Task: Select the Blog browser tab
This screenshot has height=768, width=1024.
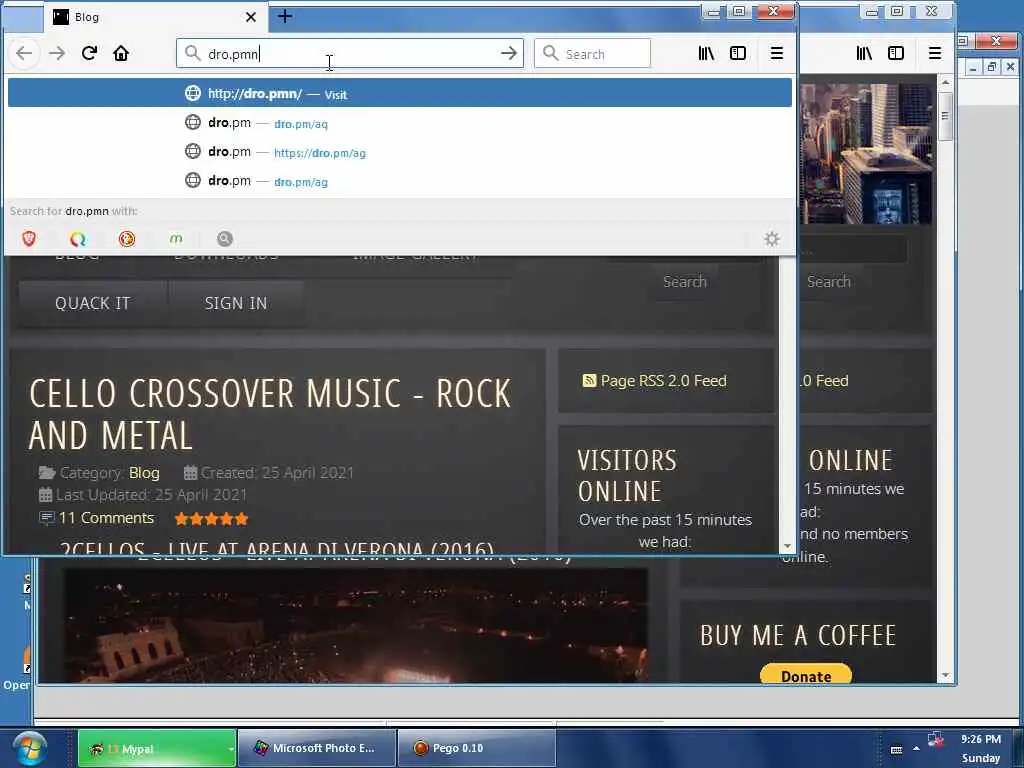Action: click(x=155, y=17)
